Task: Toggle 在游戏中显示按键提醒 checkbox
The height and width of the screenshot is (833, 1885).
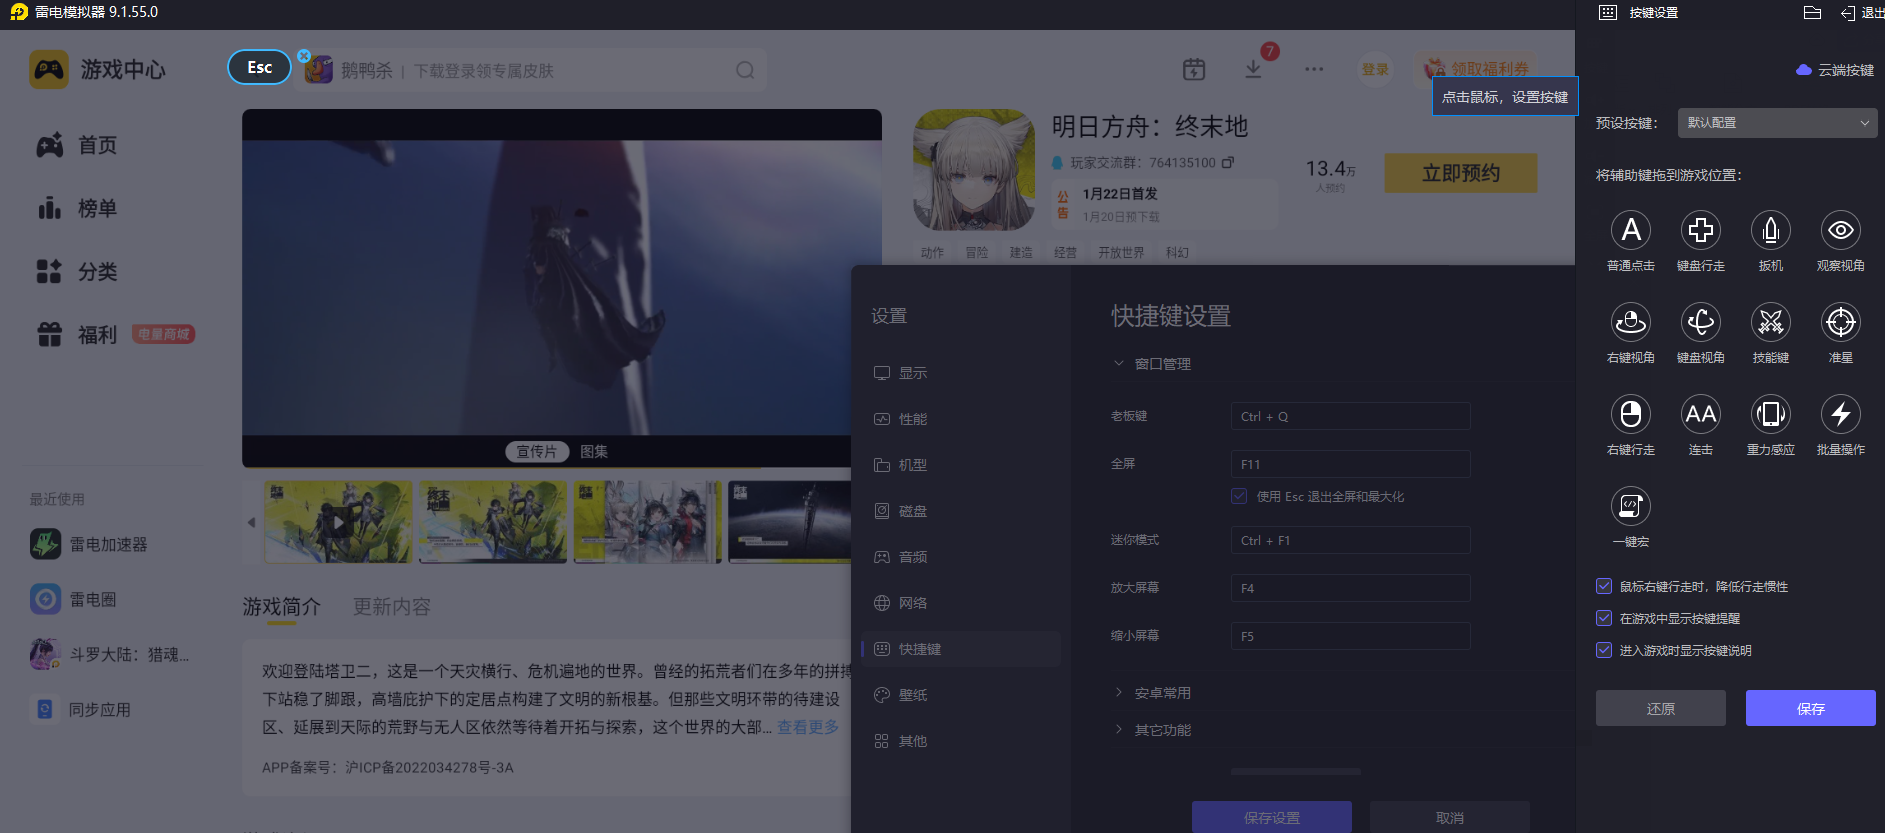Action: 1604,618
